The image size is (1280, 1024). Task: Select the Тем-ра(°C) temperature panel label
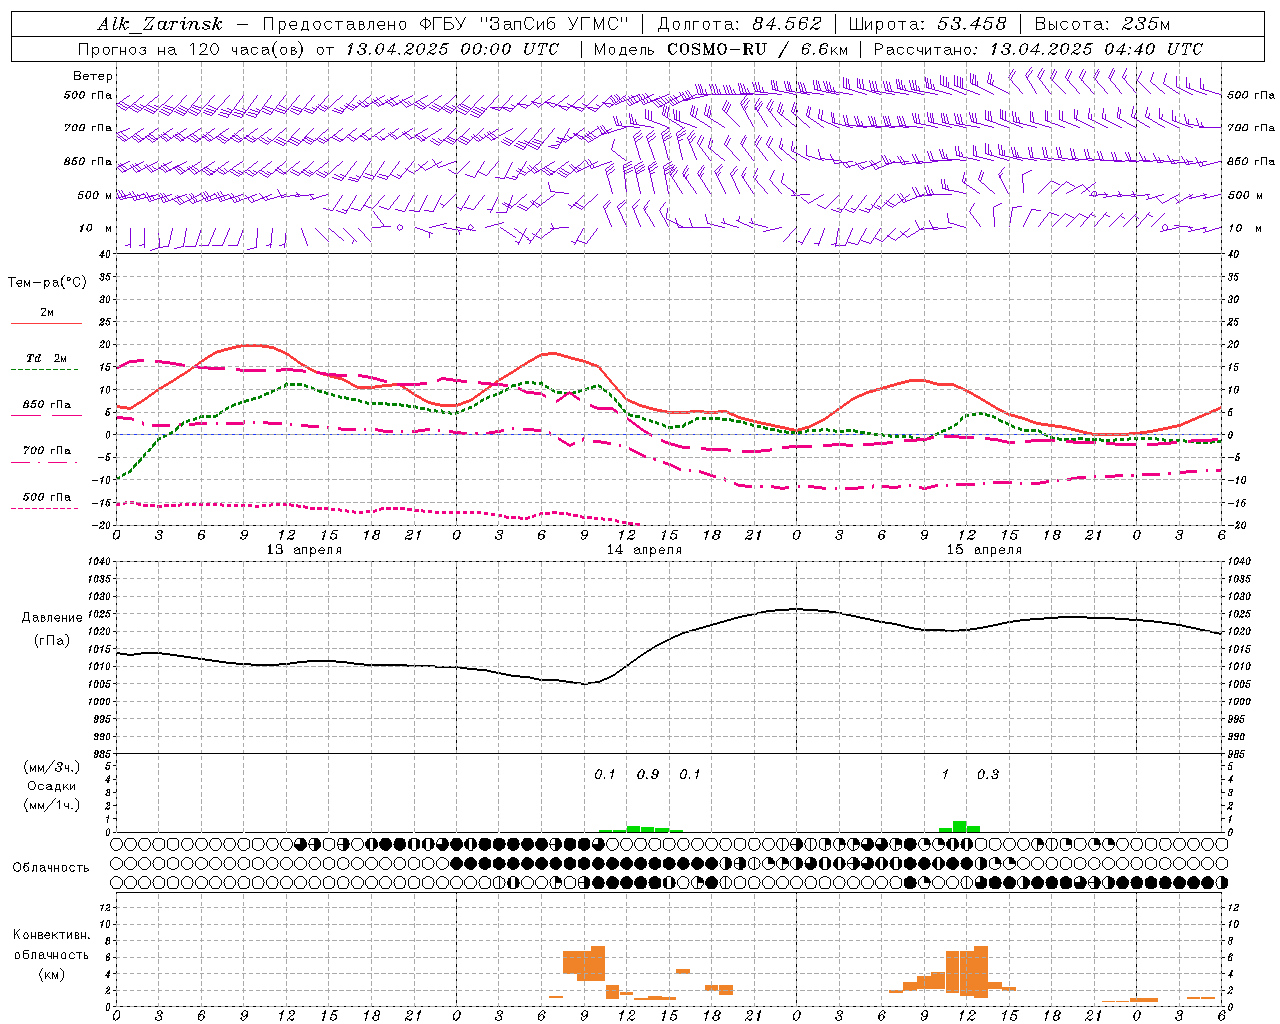(x=47, y=283)
